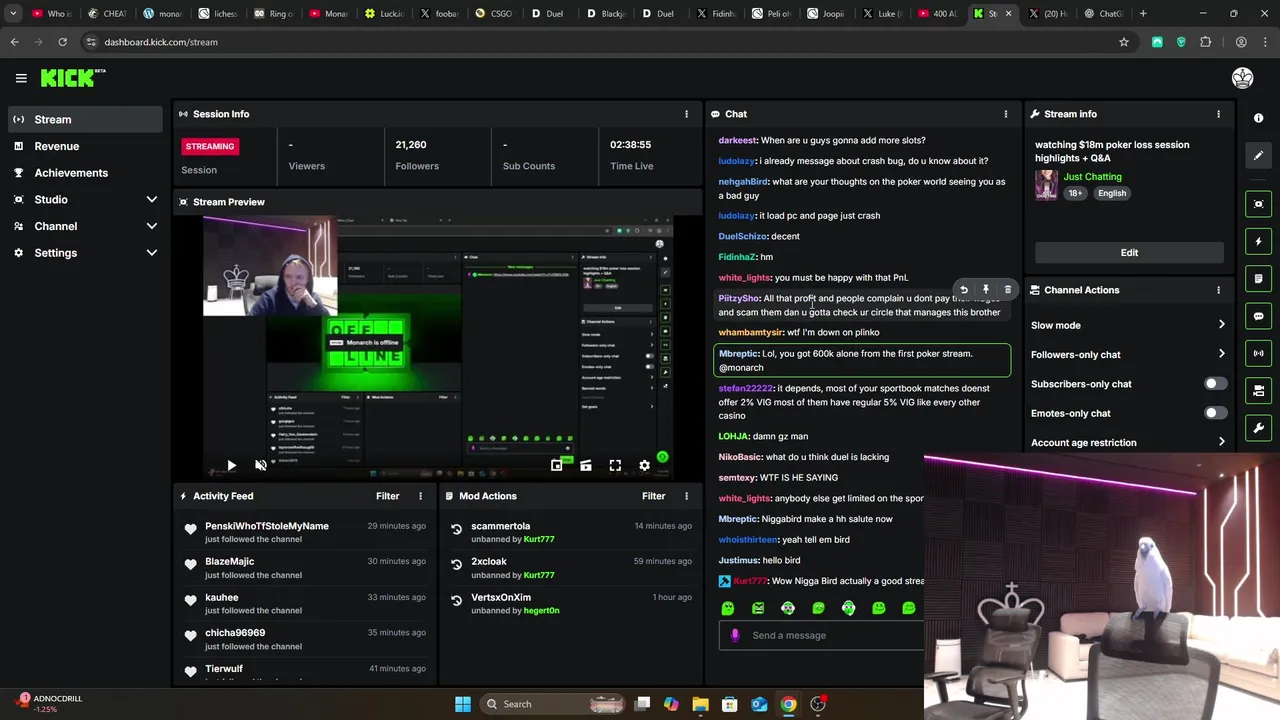This screenshot has width=1280, height=720.
Task: Go to Achievements in the sidebar
Action: point(85,173)
